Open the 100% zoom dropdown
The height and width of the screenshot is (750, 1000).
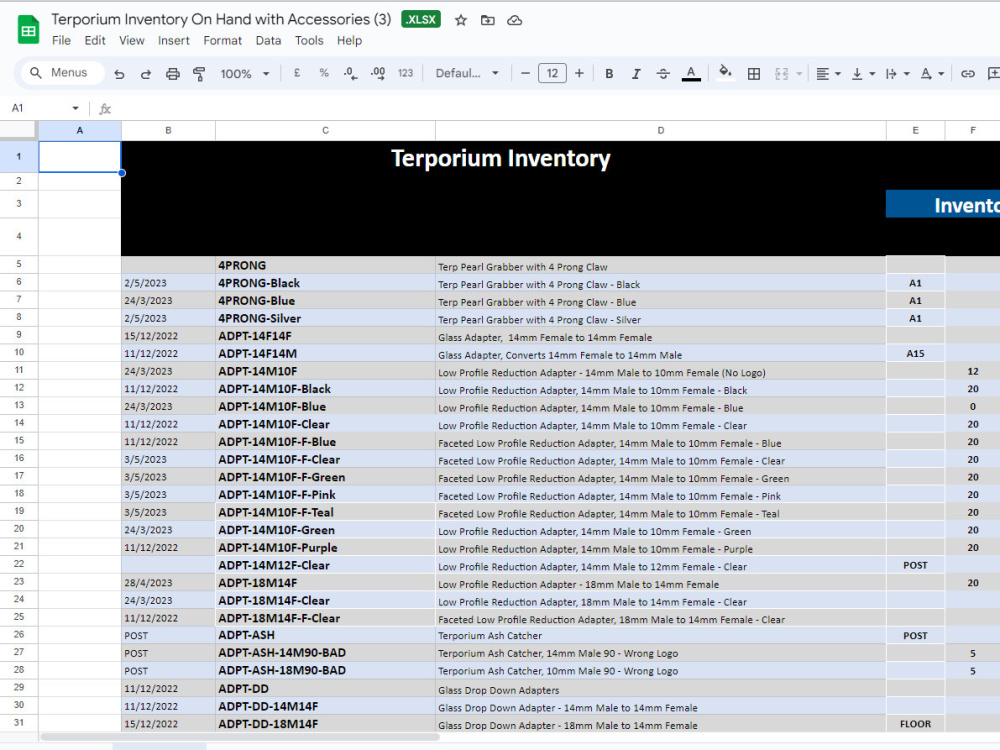point(245,73)
